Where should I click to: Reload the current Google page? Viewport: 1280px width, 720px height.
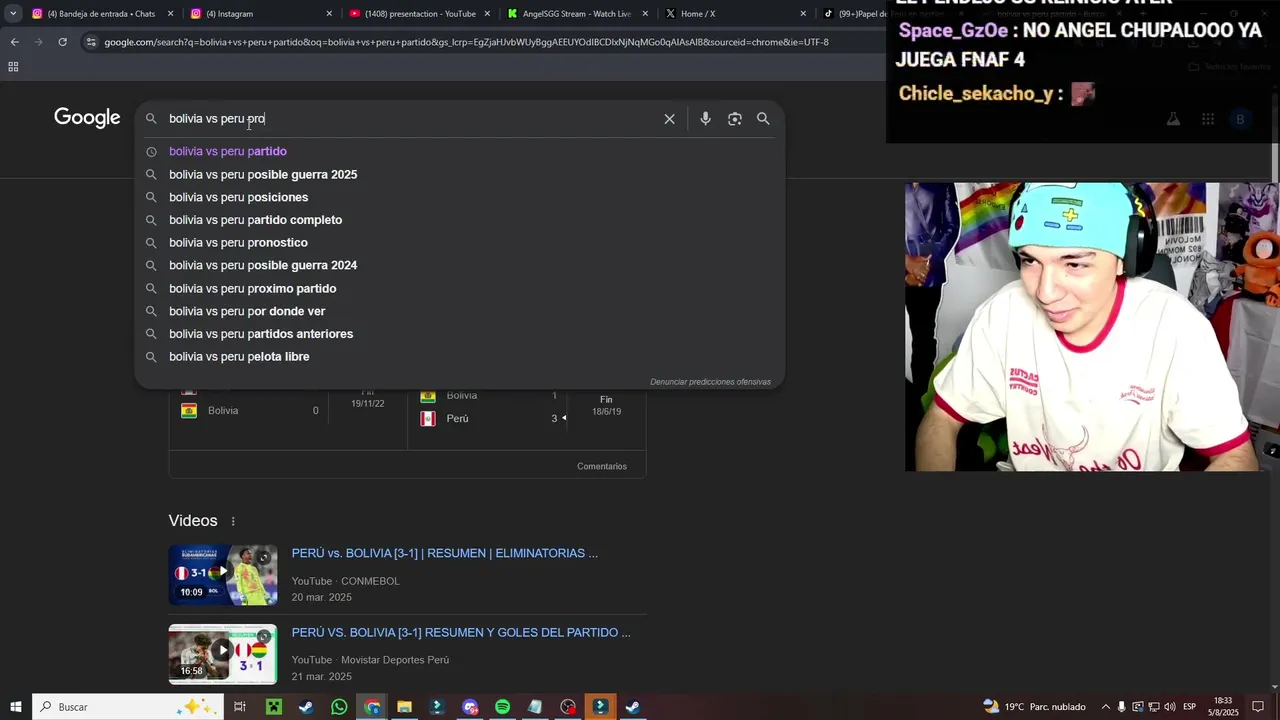(x=62, y=42)
